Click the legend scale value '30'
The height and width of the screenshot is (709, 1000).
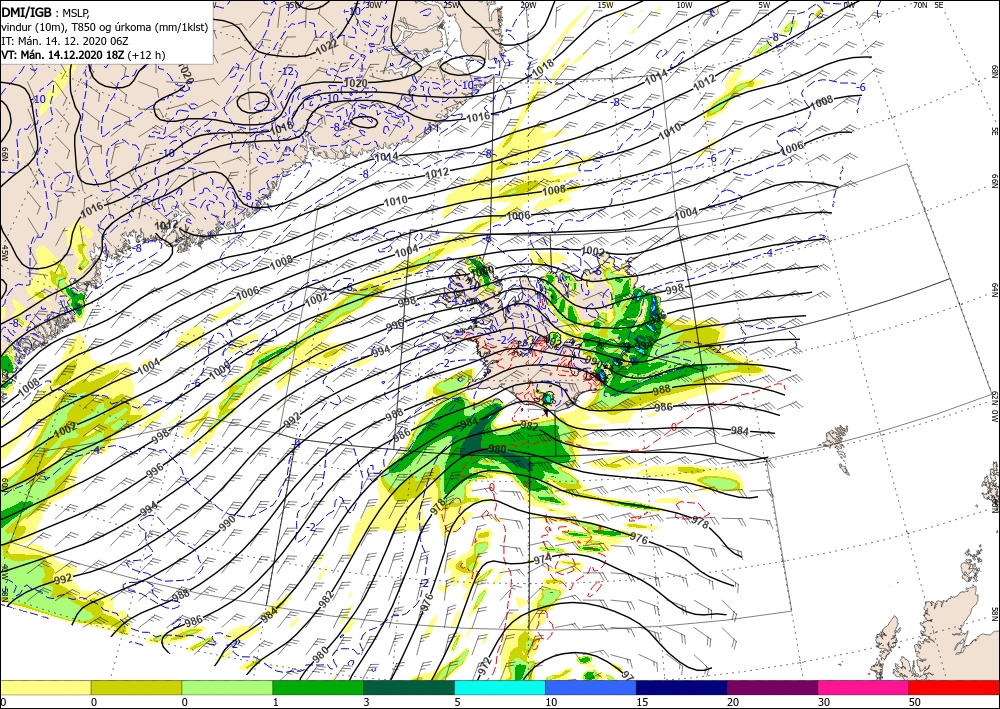pyautogui.click(x=824, y=703)
